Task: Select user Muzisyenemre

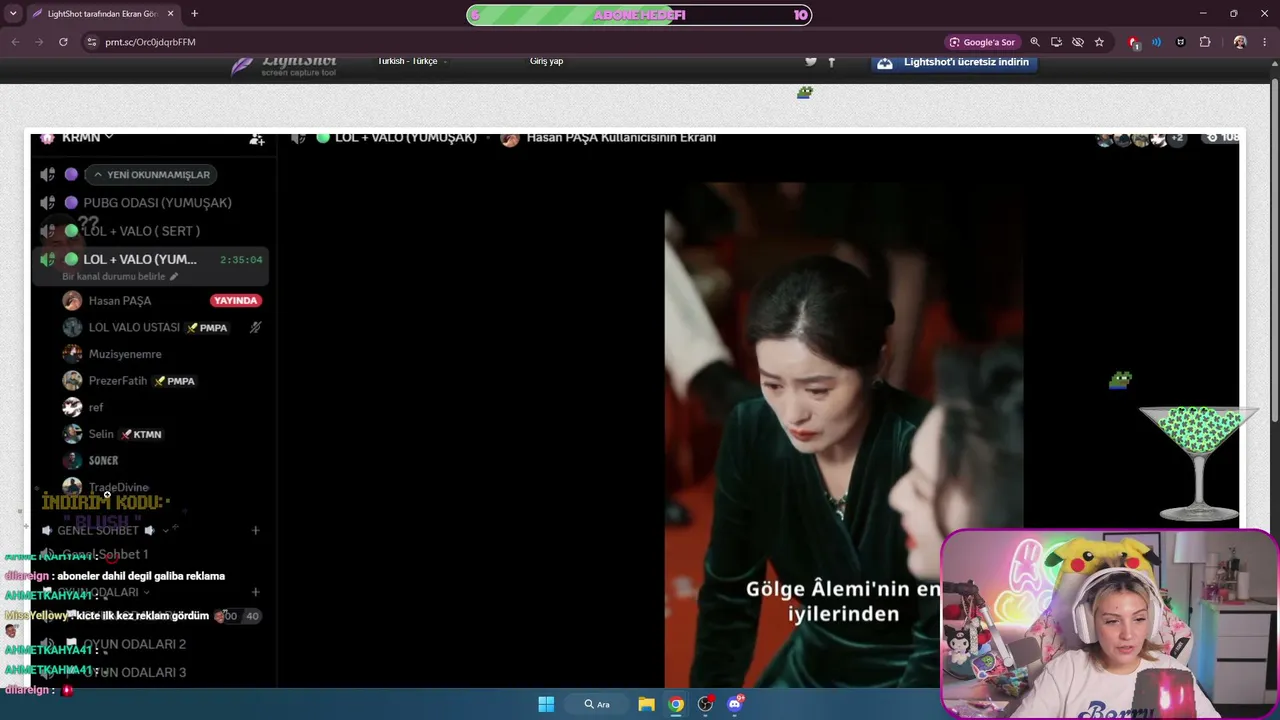Action: point(125,354)
